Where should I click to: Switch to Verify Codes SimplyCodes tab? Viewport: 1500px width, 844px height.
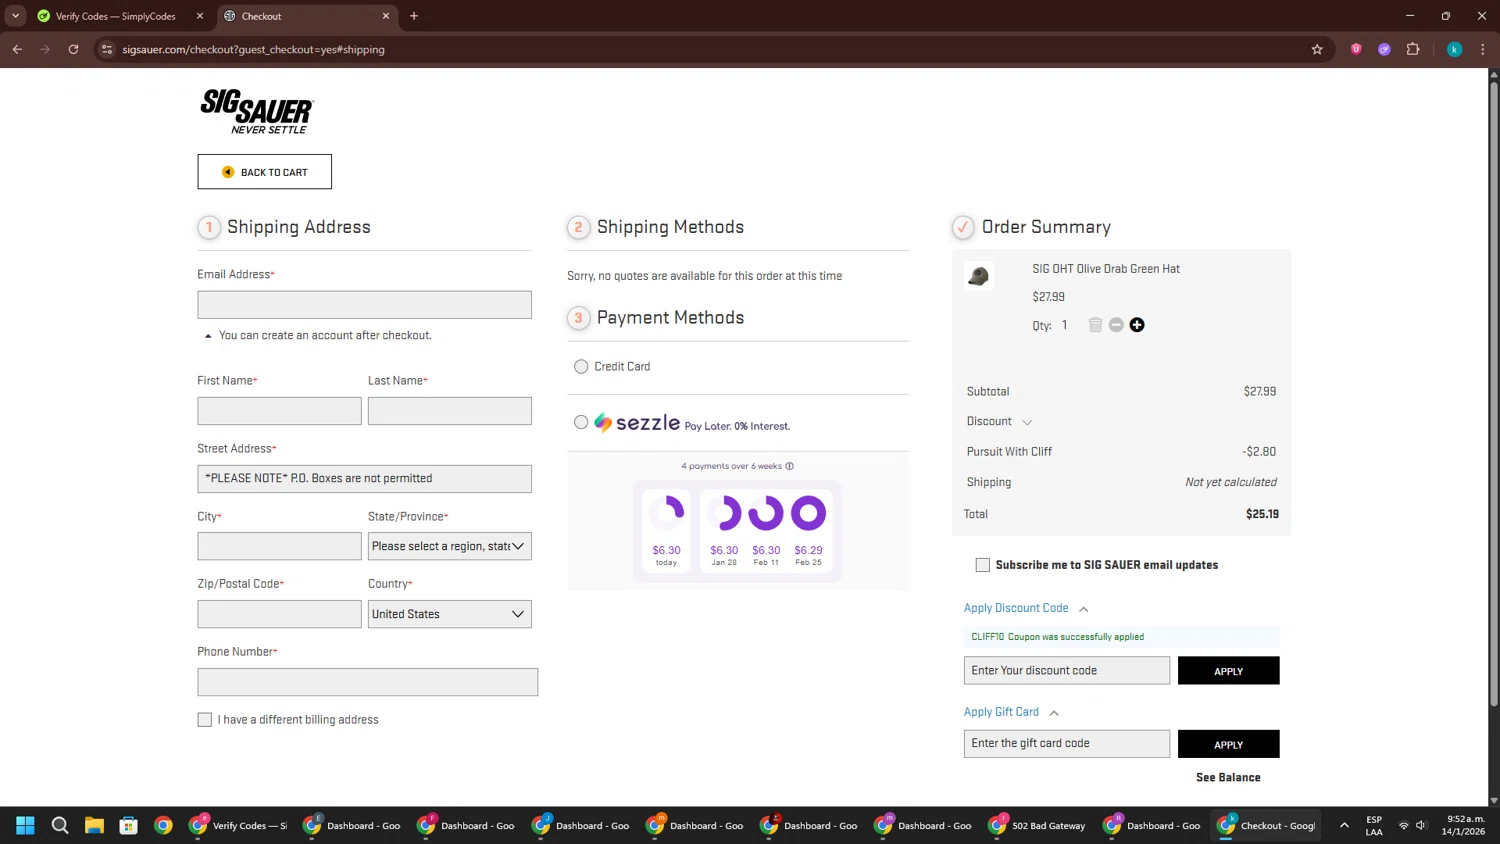[x=115, y=16]
